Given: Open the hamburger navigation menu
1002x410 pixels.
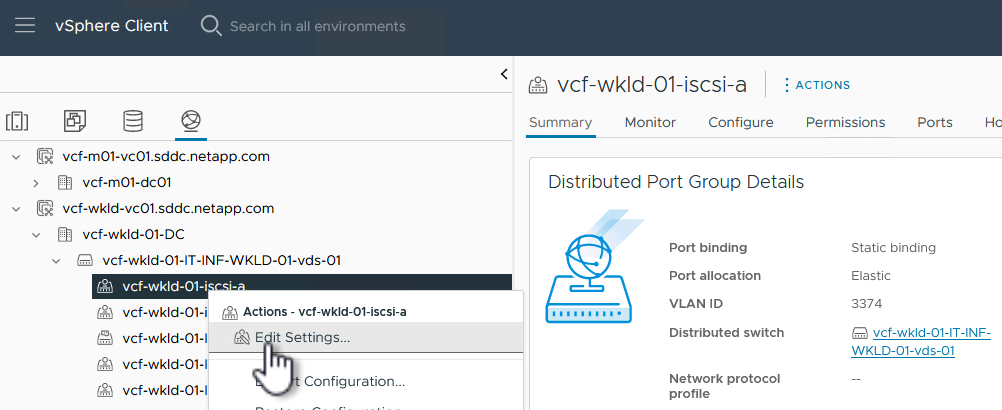Looking at the screenshot, I should point(25,25).
